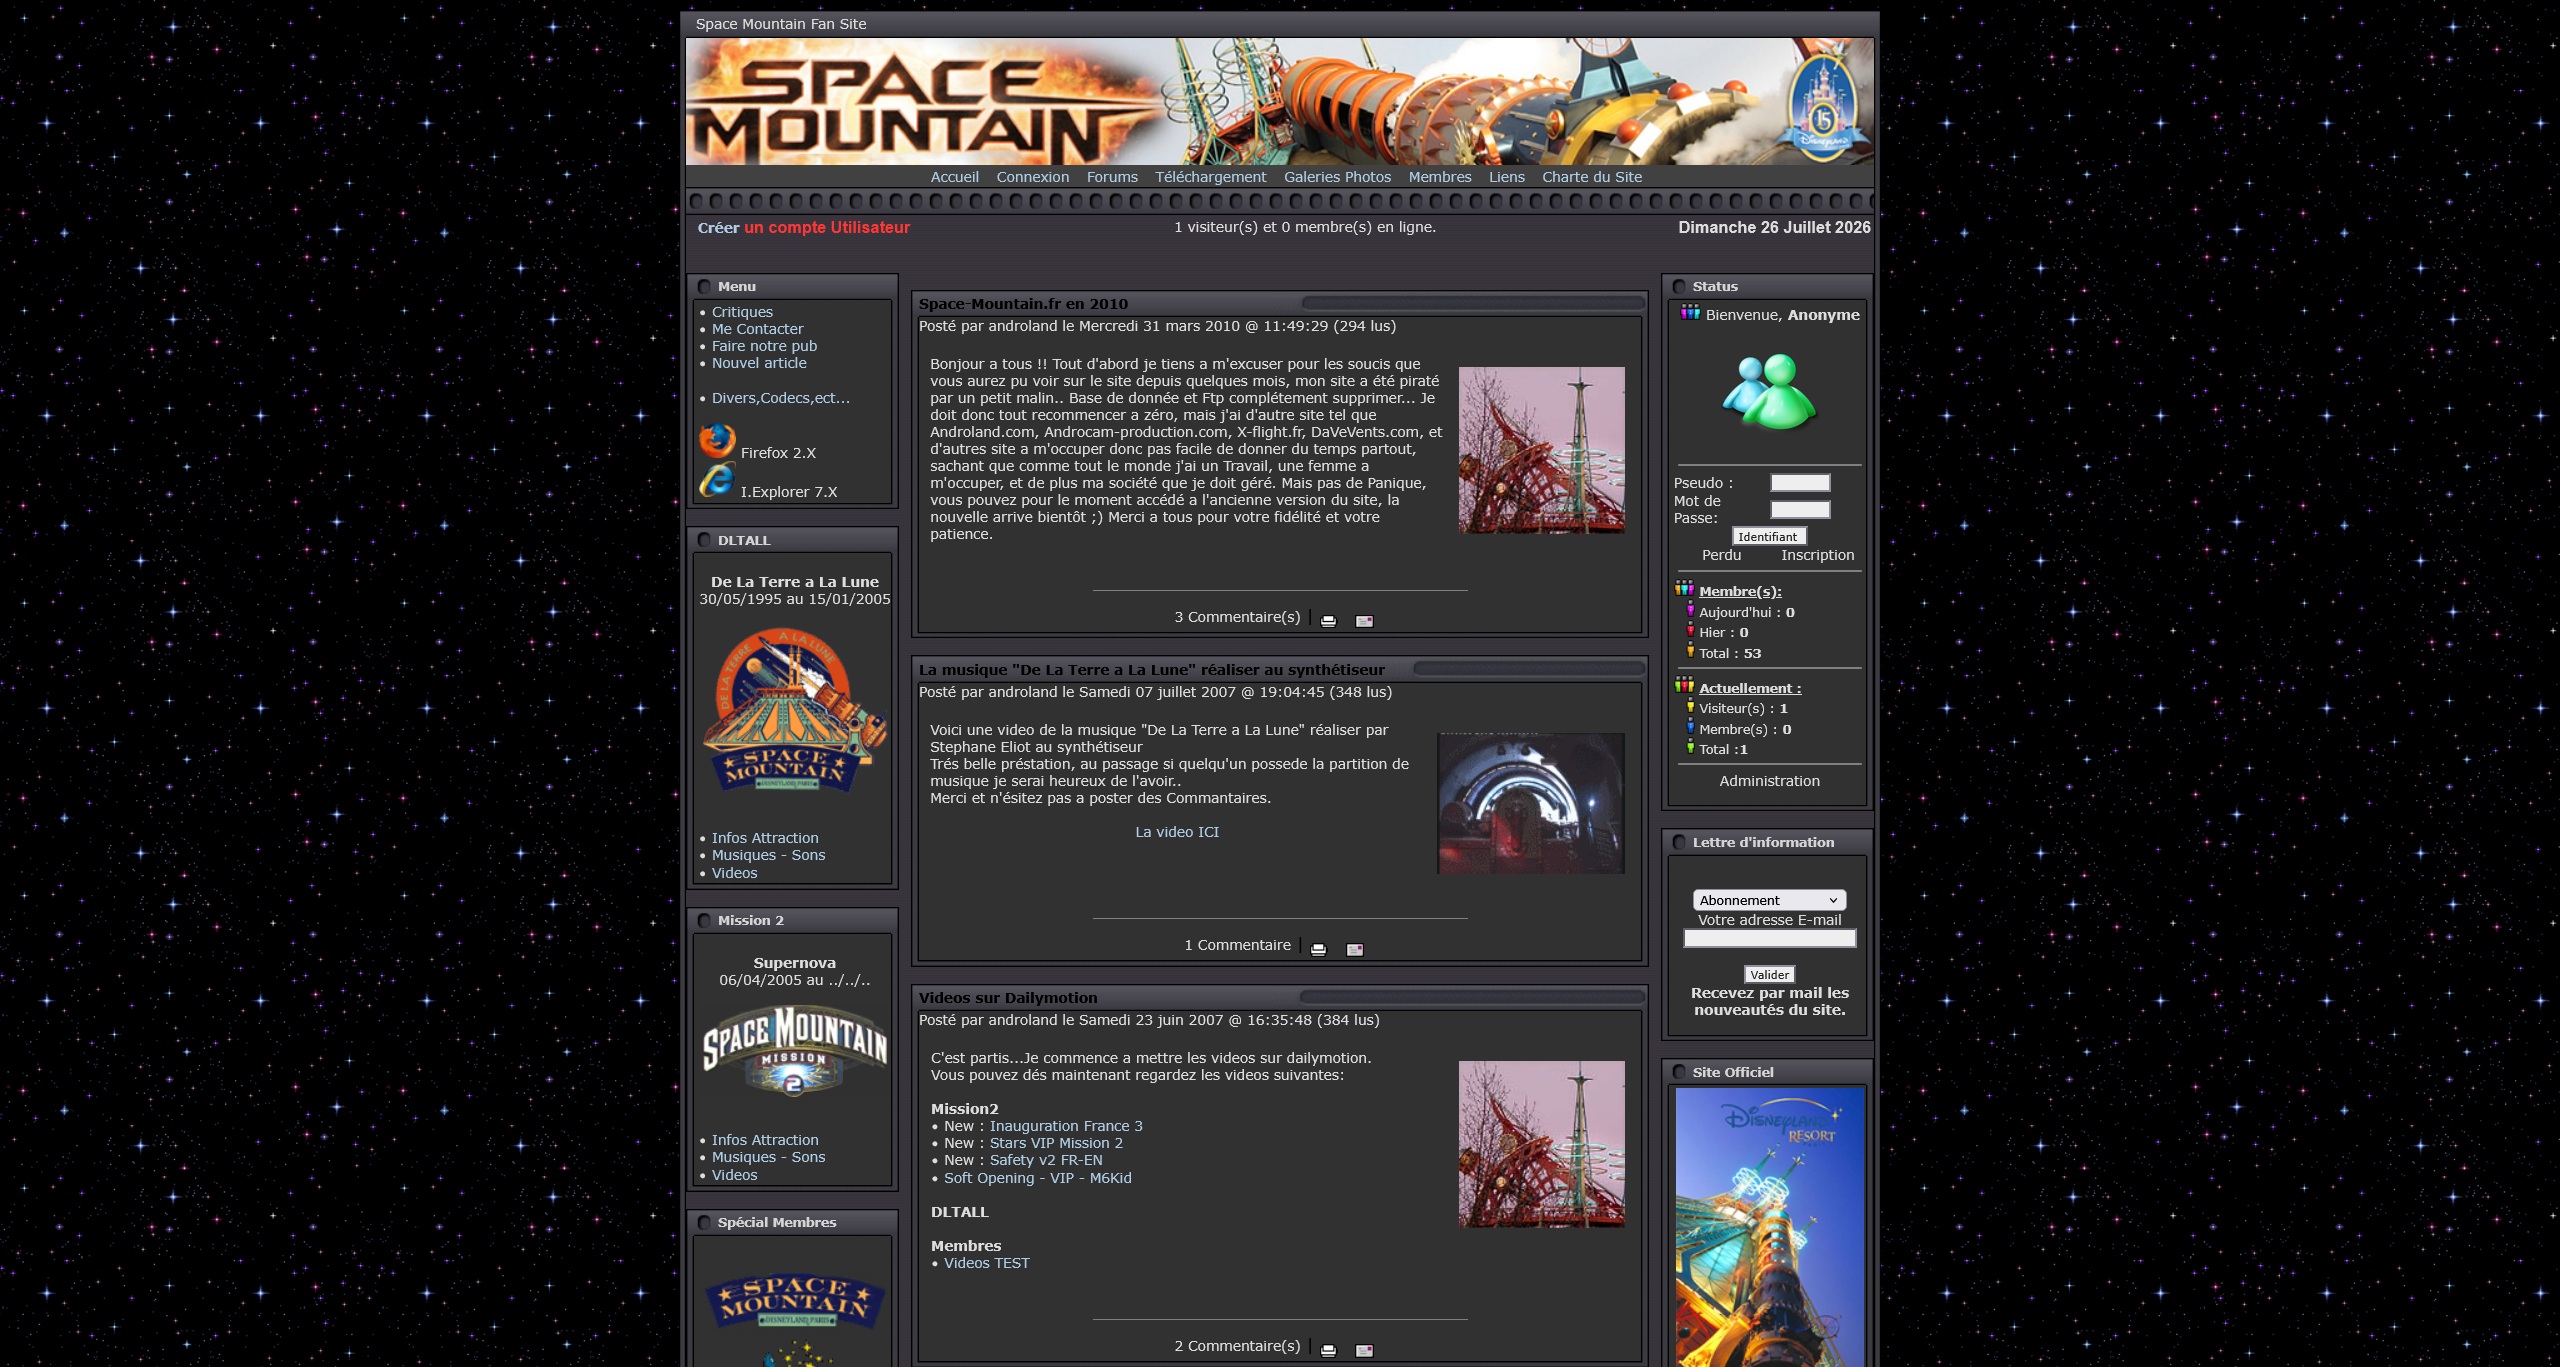Viewport: 2560px width, 1367px height.
Task: Open DLTALL Infos Attraction link
Action: point(765,838)
